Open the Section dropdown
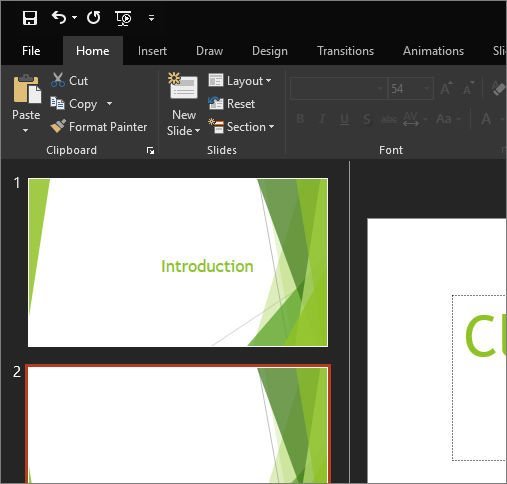507x484 pixels. click(241, 127)
